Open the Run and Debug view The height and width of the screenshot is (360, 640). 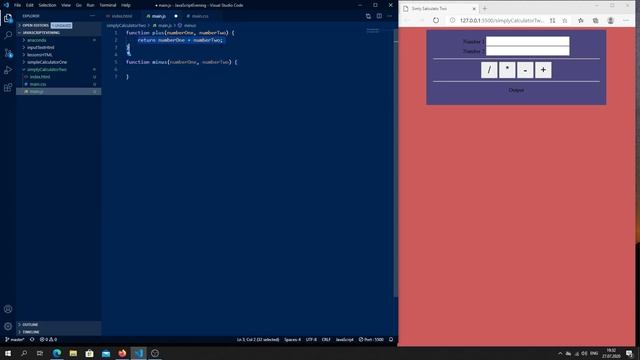tap(8, 70)
